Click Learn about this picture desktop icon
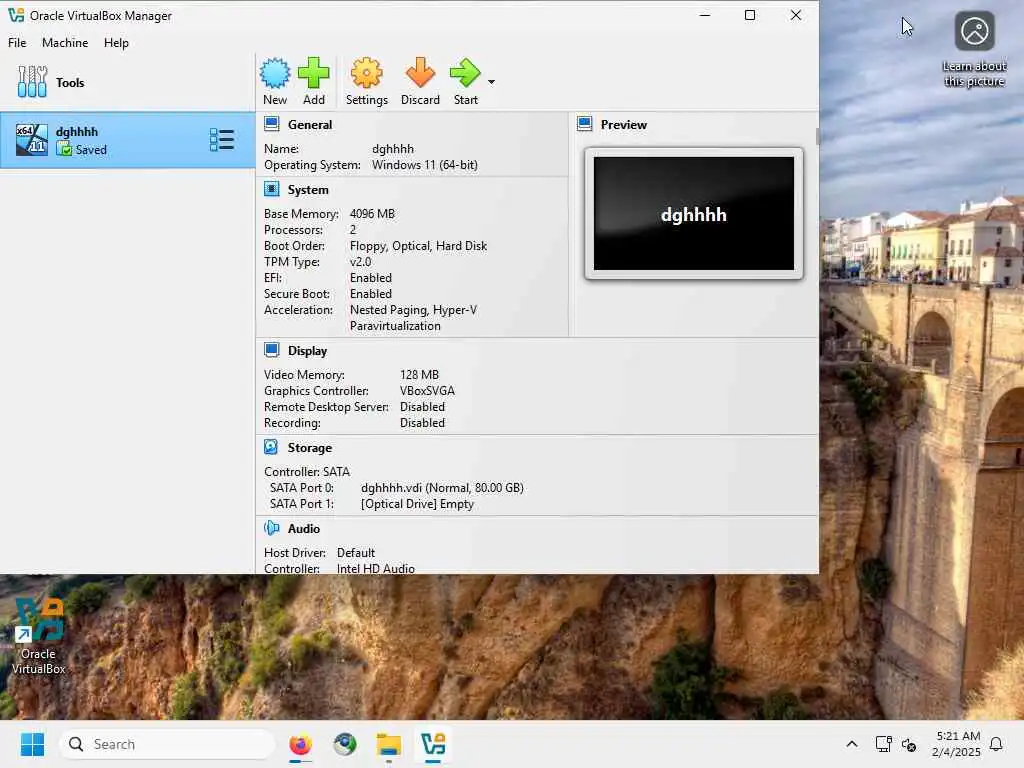Screen dimensions: 1024x768 [x=974, y=50]
